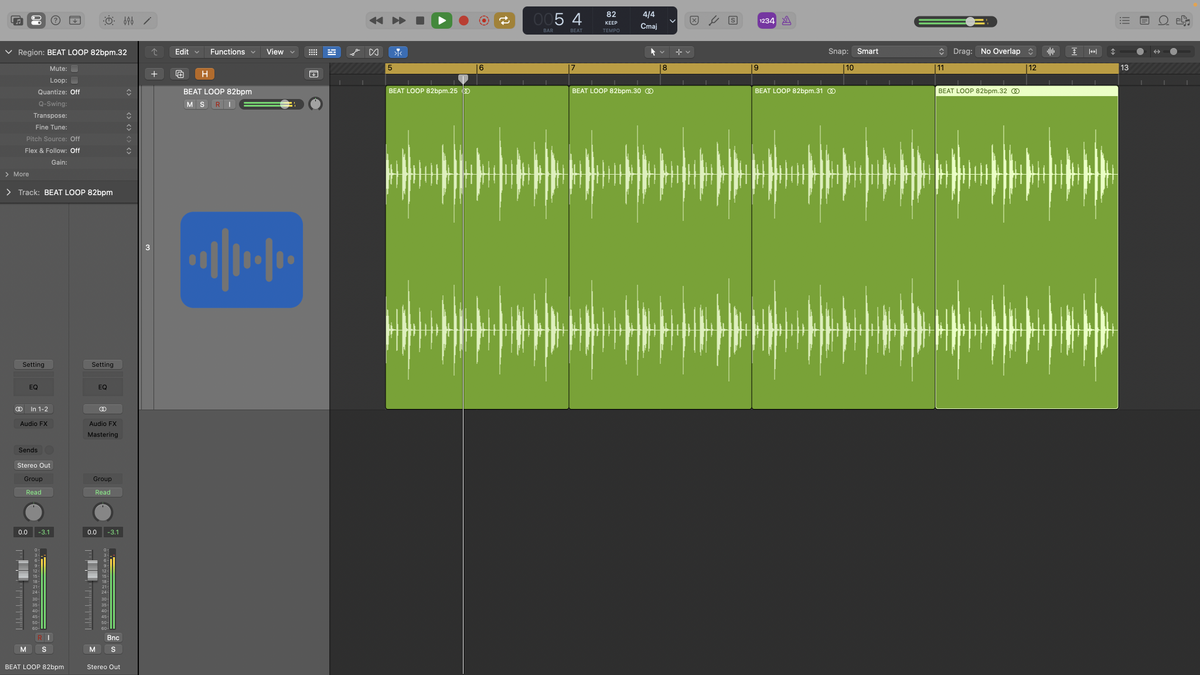
Task: Open the media Browsers icon
Action: click(x=1184, y=20)
